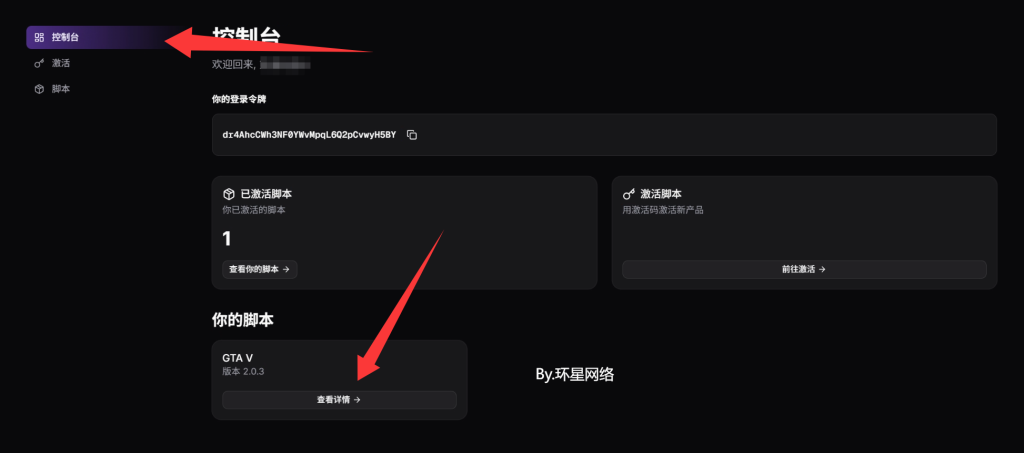The width and height of the screenshot is (1024, 453).
Task: Click the key icon on 激活脚本 card
Action: pos(628,194)
